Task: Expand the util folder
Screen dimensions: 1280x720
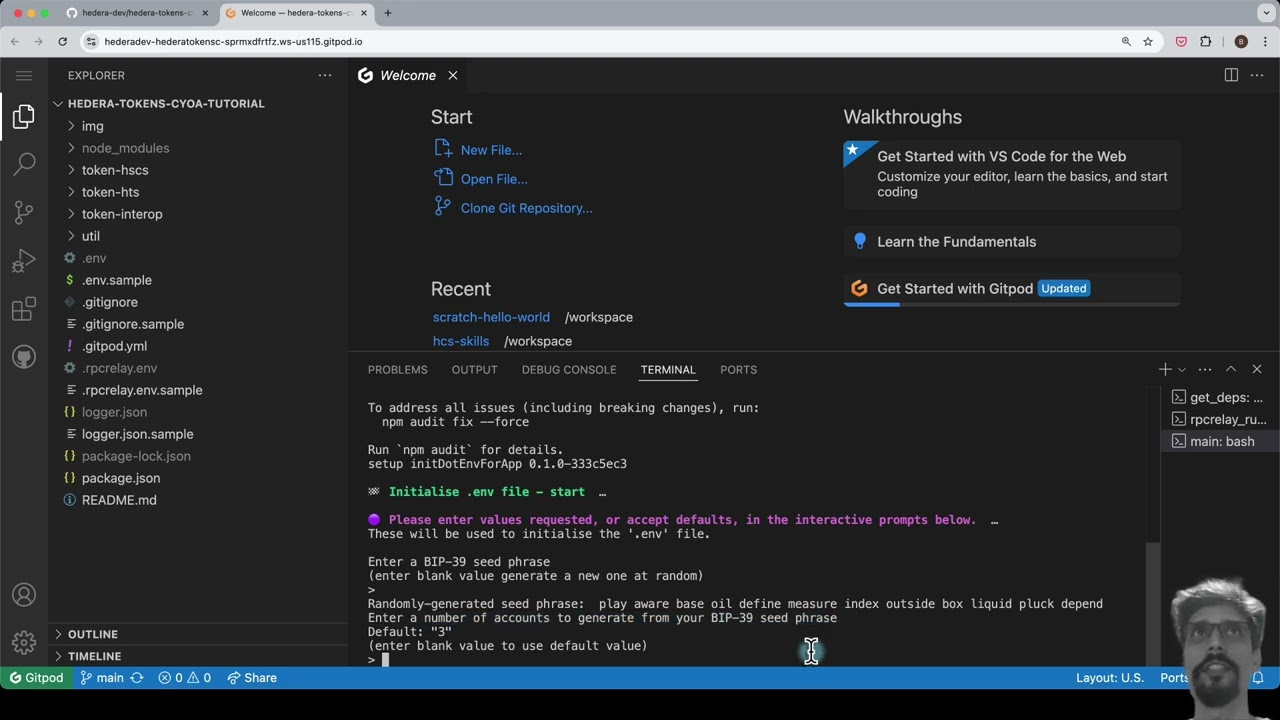Action: [90, 236]
